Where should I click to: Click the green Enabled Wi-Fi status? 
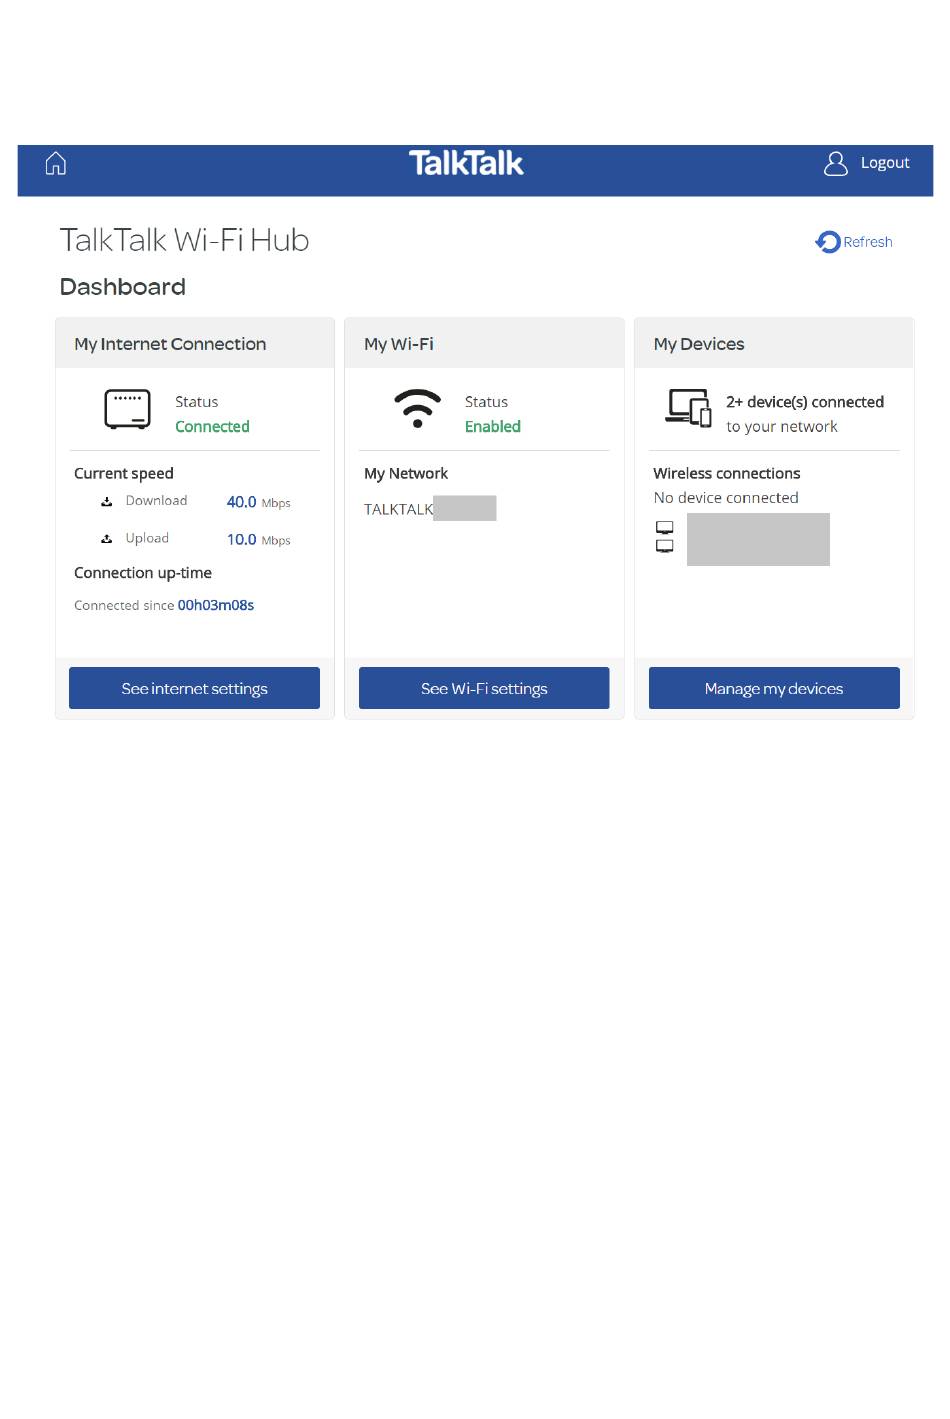[493, 426]
